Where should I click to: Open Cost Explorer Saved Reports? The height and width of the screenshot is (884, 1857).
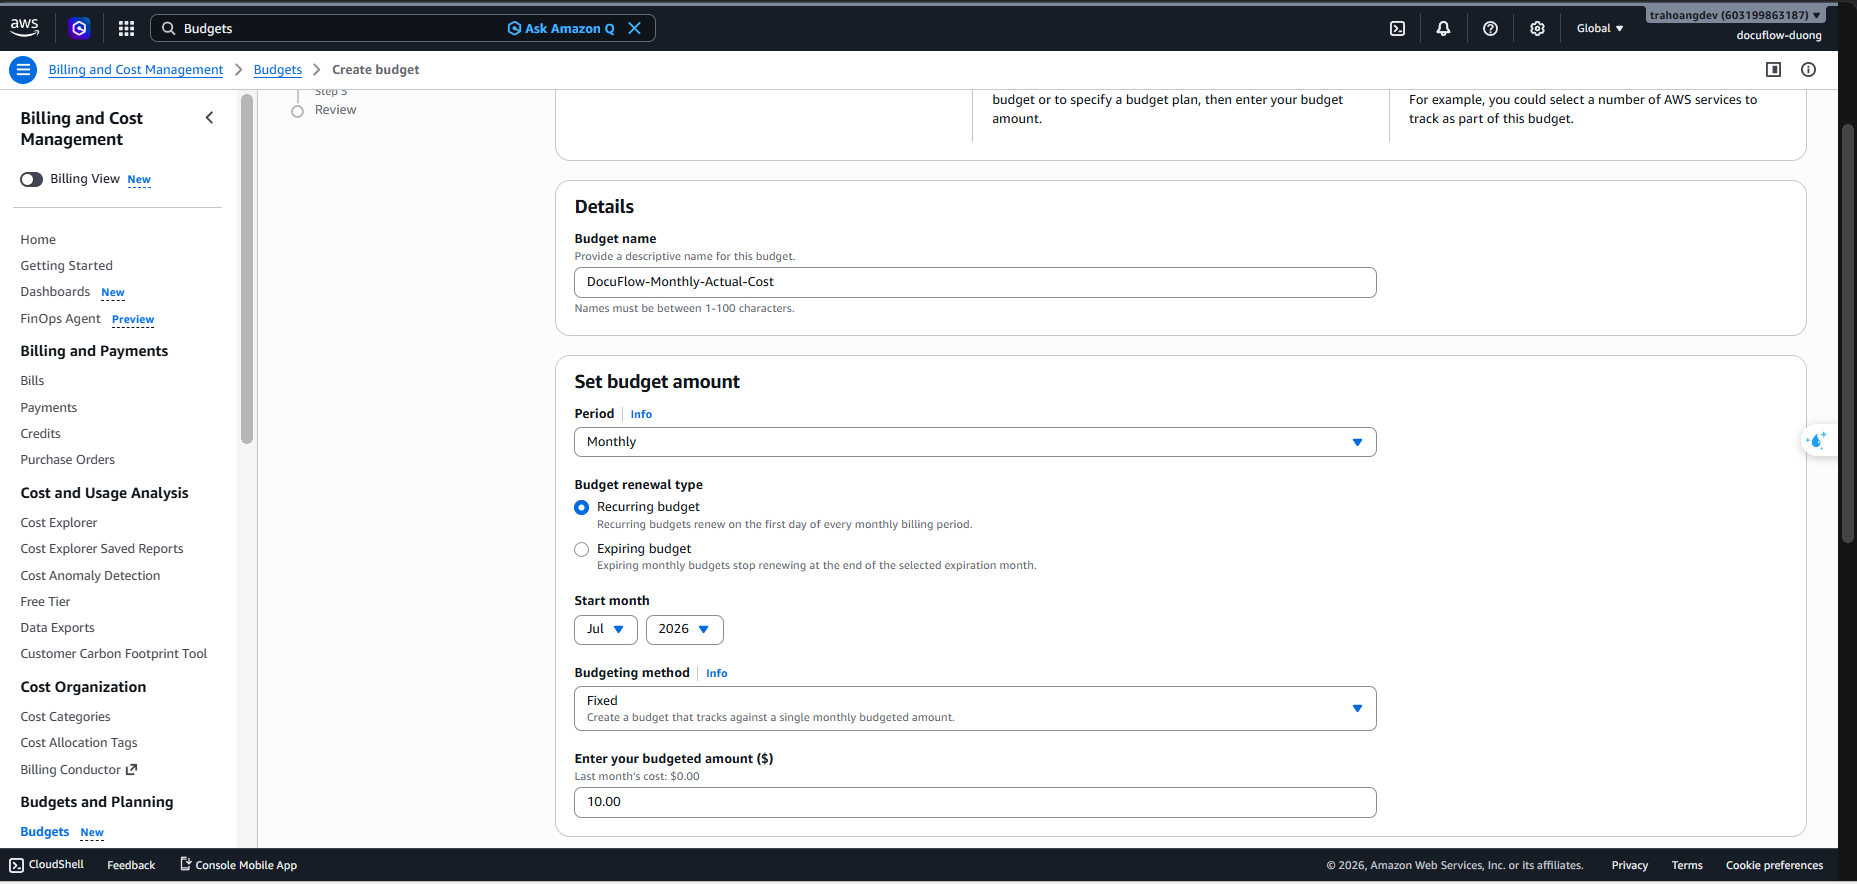[102, 549]
